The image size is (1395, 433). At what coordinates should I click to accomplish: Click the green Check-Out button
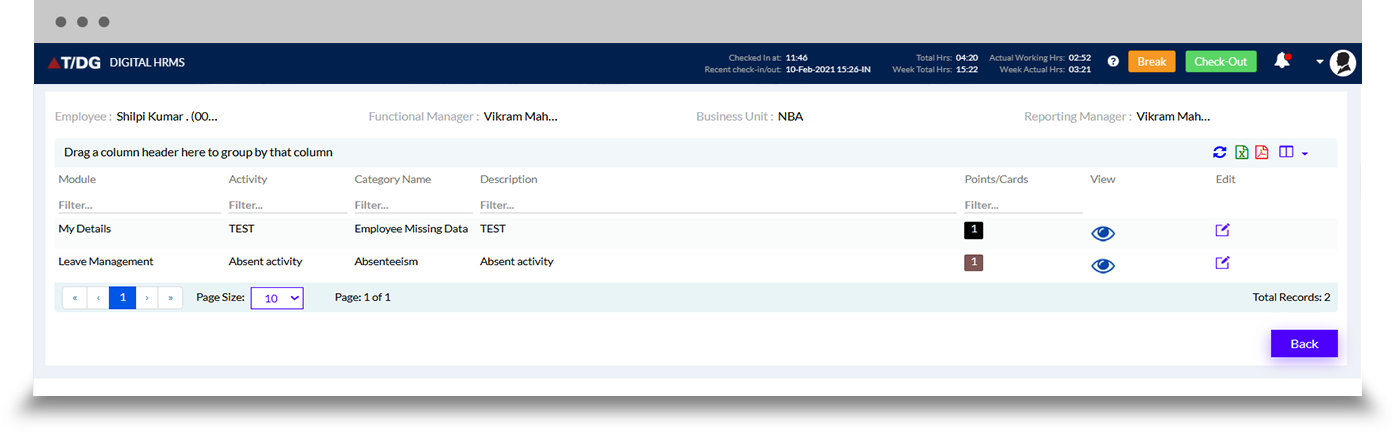click(x=1221, y=62)
